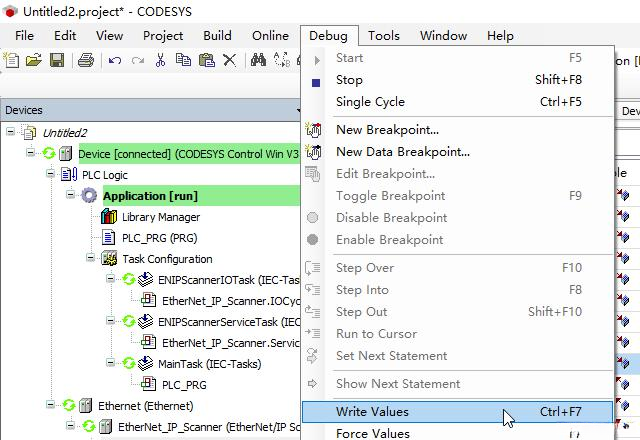
Task: Open the File menu
Action: point(24,36)
